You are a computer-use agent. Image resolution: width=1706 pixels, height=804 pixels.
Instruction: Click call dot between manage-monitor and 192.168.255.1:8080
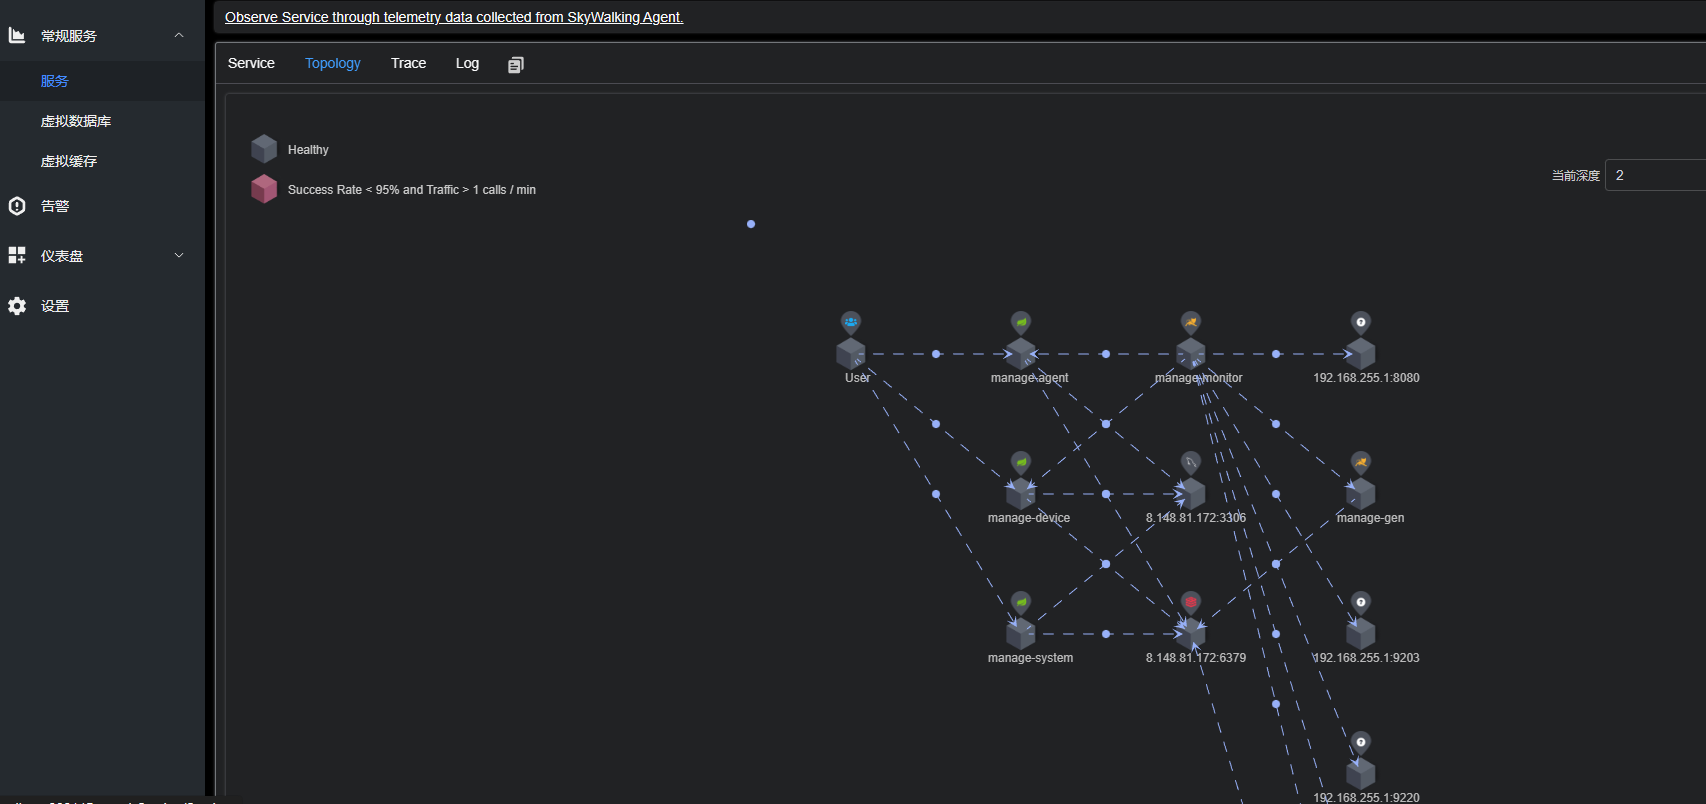click(1276, 354)
